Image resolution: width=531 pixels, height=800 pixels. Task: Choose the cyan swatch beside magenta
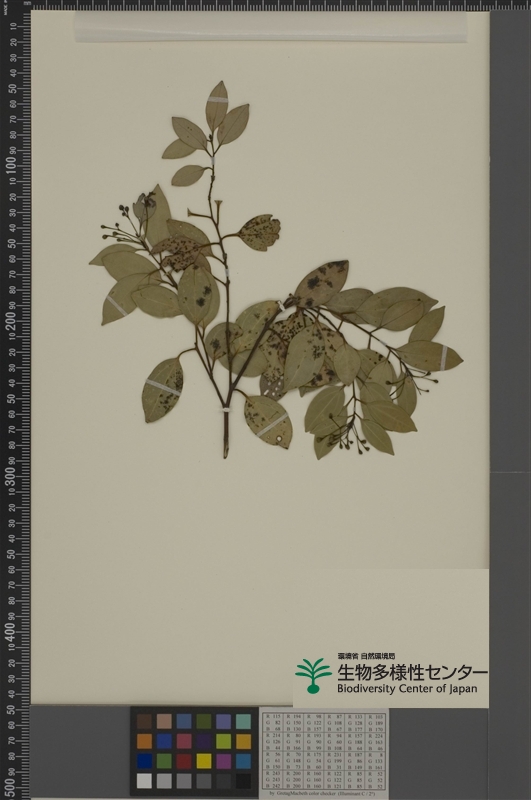click(243, 761)
